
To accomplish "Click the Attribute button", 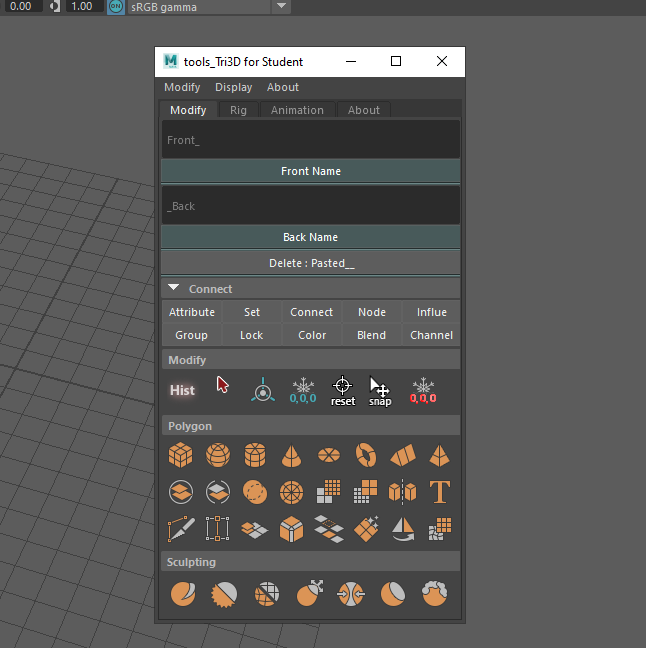I will click(192, 312).
